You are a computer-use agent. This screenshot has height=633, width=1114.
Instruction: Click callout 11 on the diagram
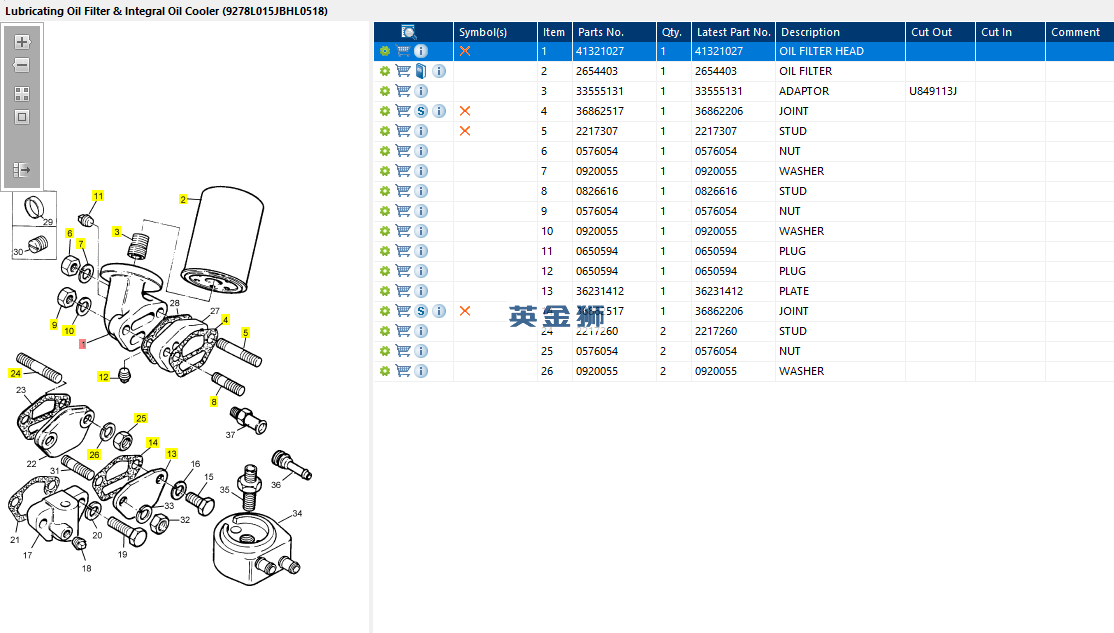pyautogui.click(x=98, y=196)
